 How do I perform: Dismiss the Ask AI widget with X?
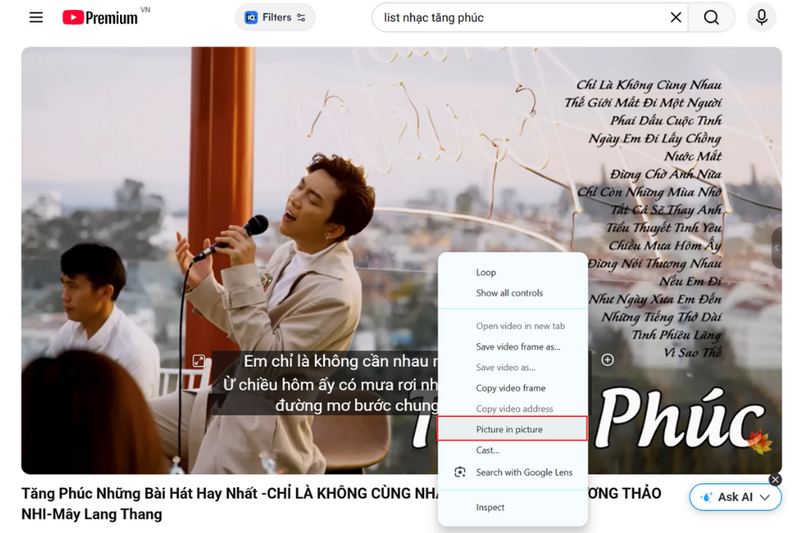(x=775, y=479)
